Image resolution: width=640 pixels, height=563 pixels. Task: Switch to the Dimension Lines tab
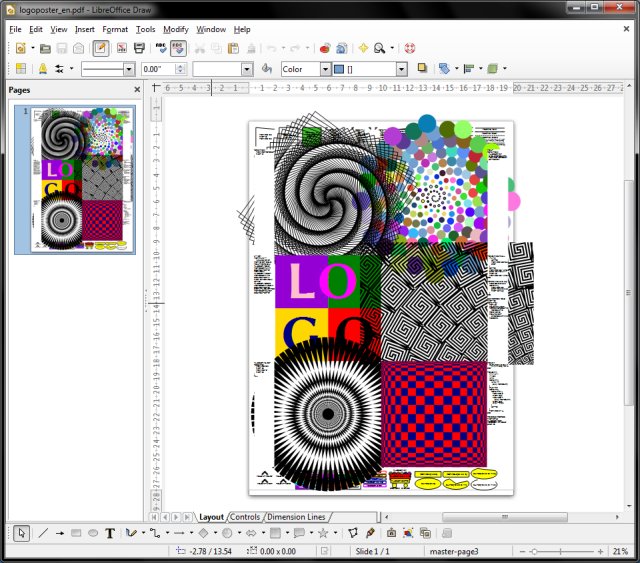tap(295, 517)
